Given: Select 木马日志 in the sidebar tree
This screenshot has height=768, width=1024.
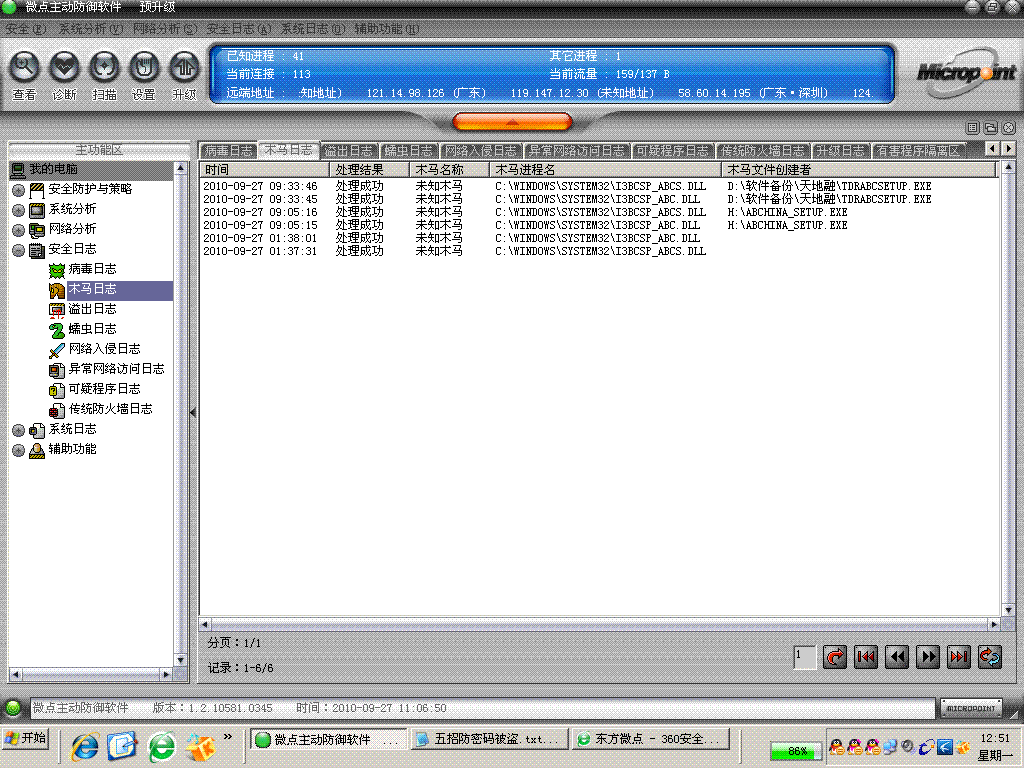Looking at the screenshot, I should coord(92,289).
